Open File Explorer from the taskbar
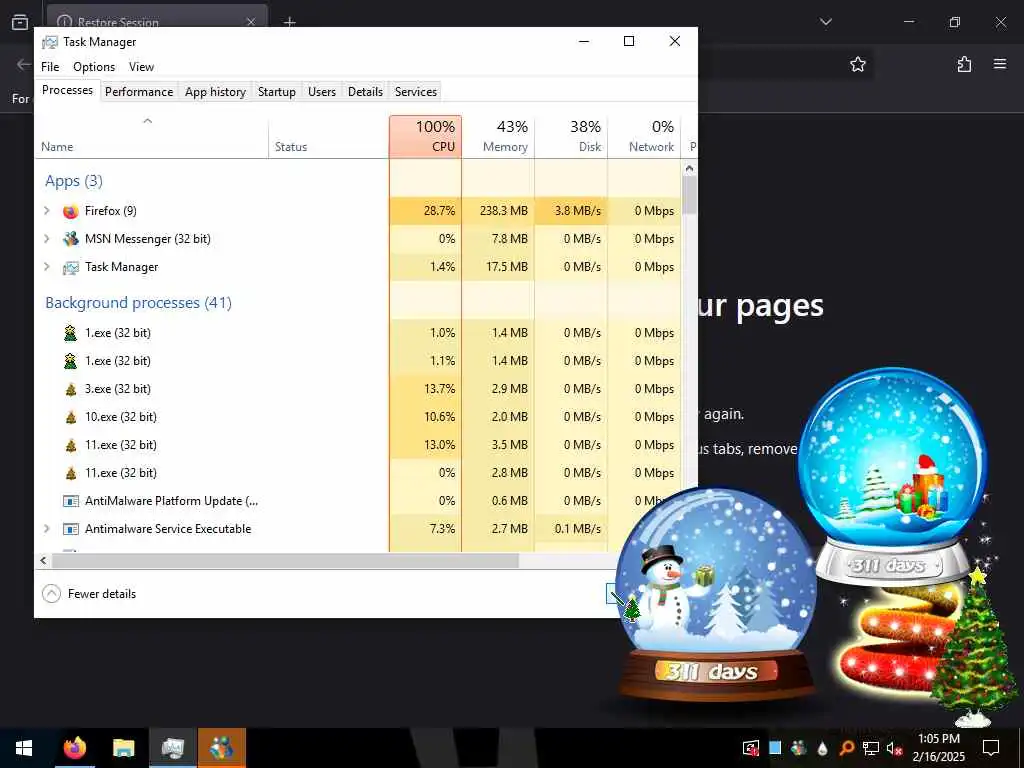Image resolution: width=1024 pixels, height=768 pixels. 123,748
